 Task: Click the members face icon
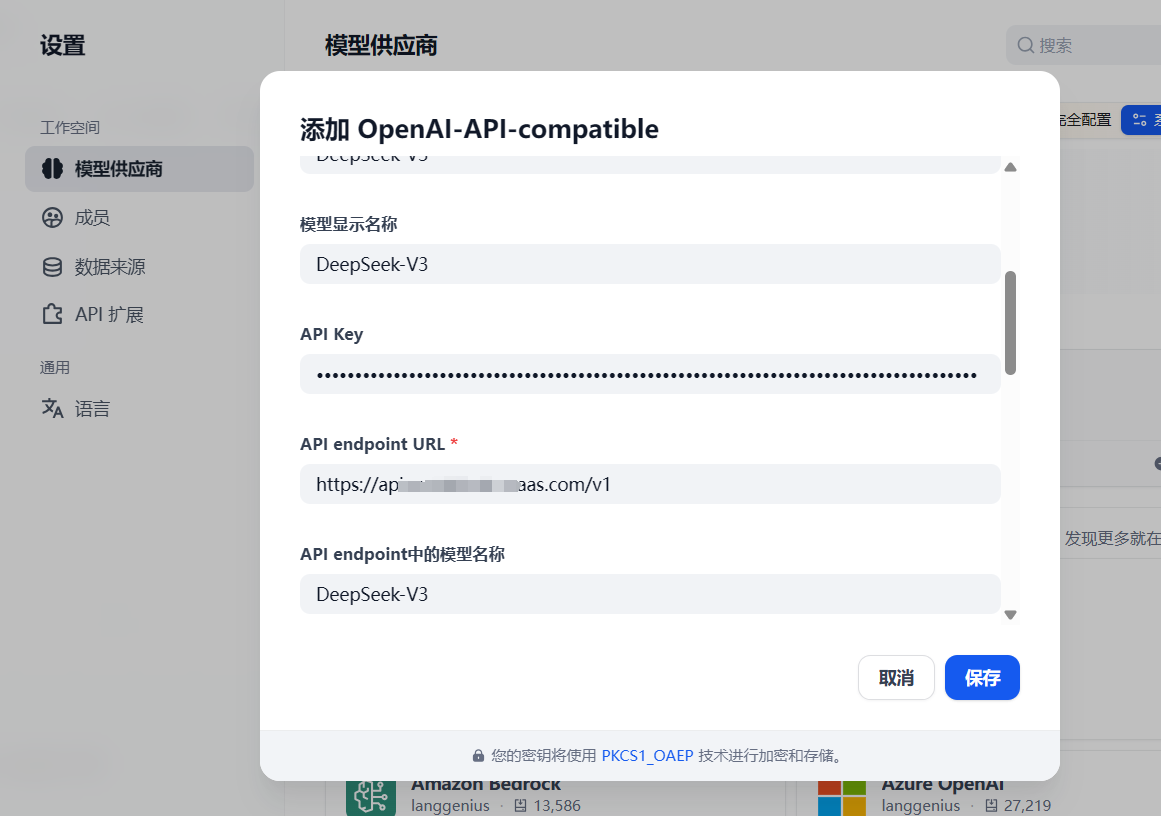pyautogui.click(x=53, y=218)
